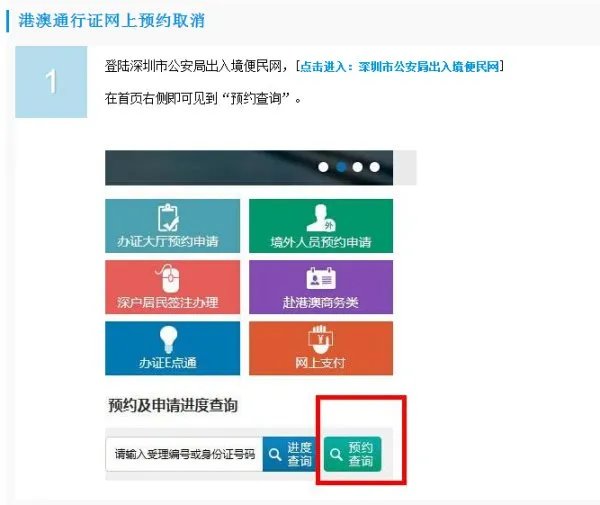Click the ID card icon
Screen dimensions: 600x505
tap(321, 279)
